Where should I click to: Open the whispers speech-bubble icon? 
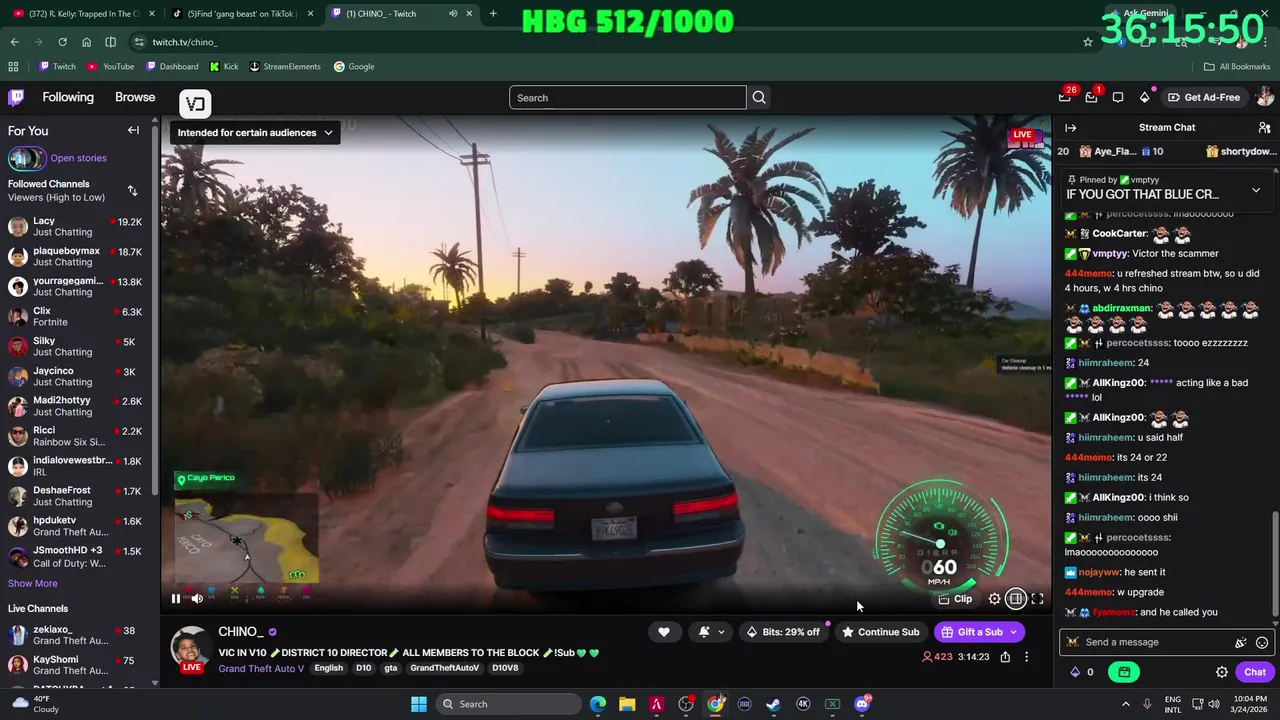[x=1118, y=97]
